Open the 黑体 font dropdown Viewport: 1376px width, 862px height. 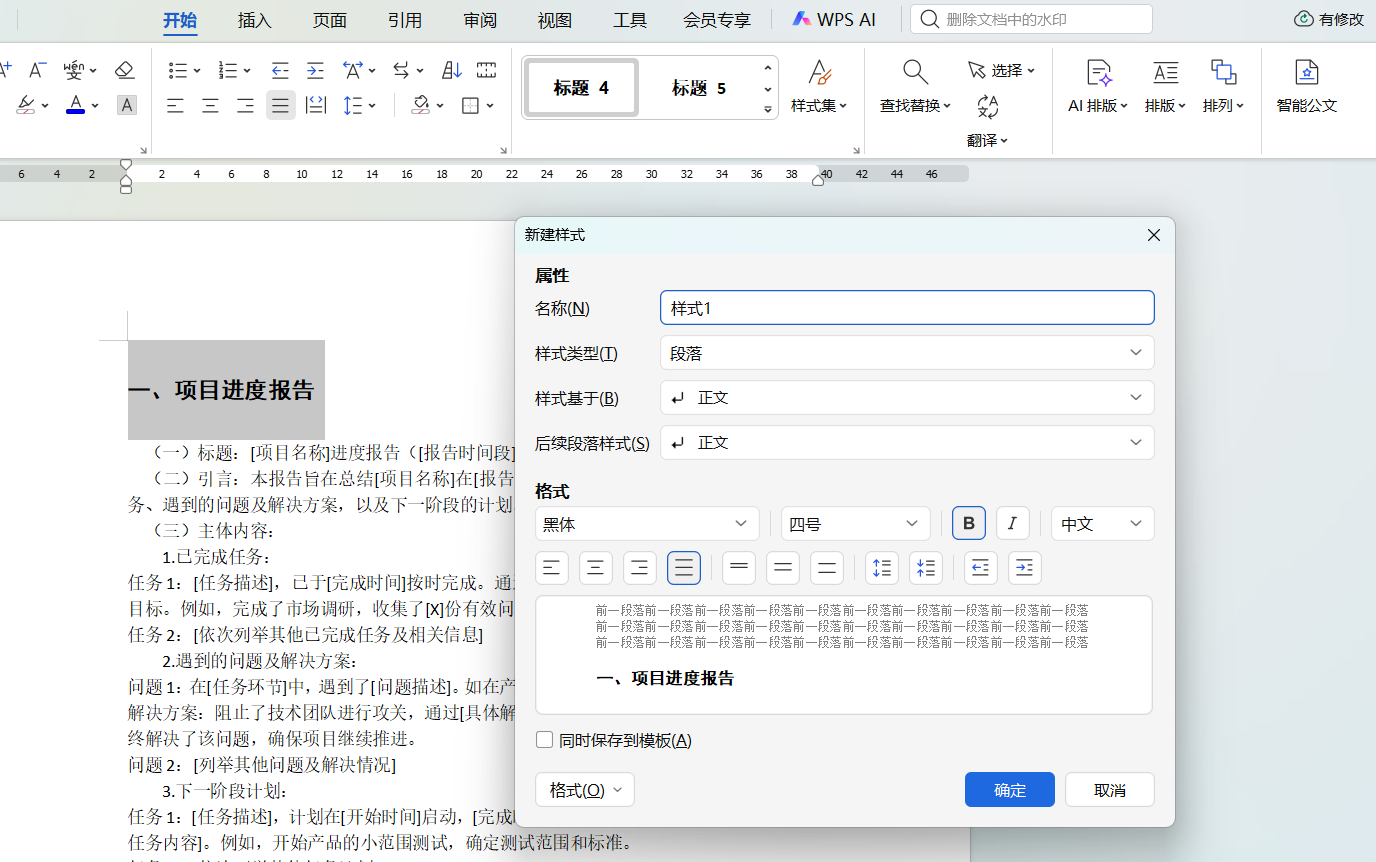click(646, 524)
